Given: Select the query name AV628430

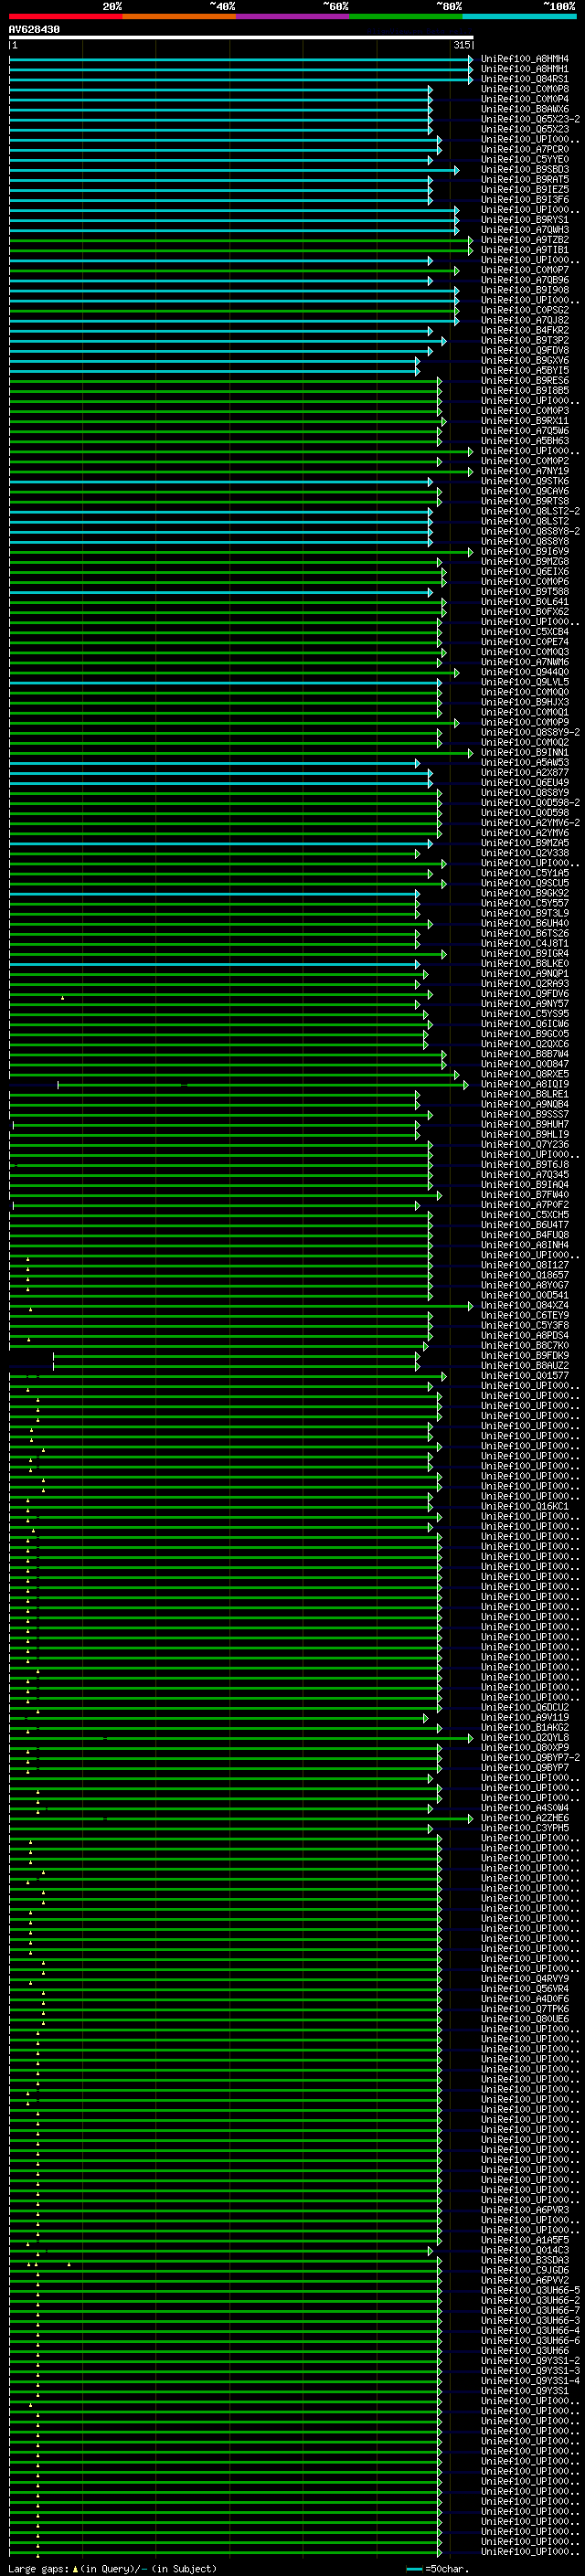Looking at the screenshot, I should point(34,30).
